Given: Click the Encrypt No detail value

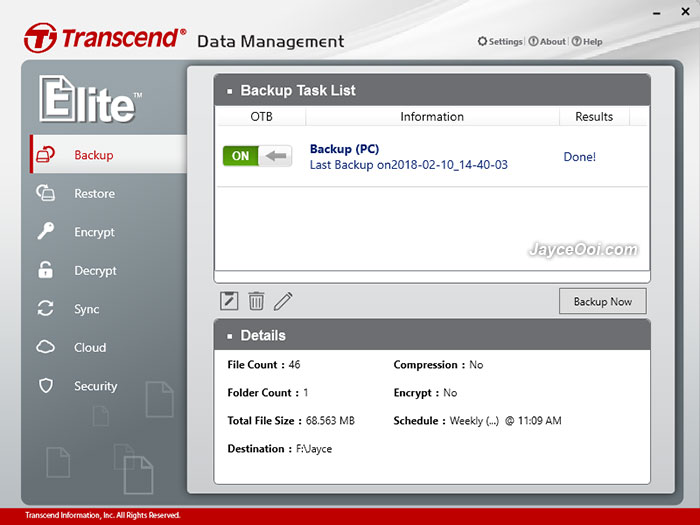Looking at the screenshot, I should click(450, 392).
